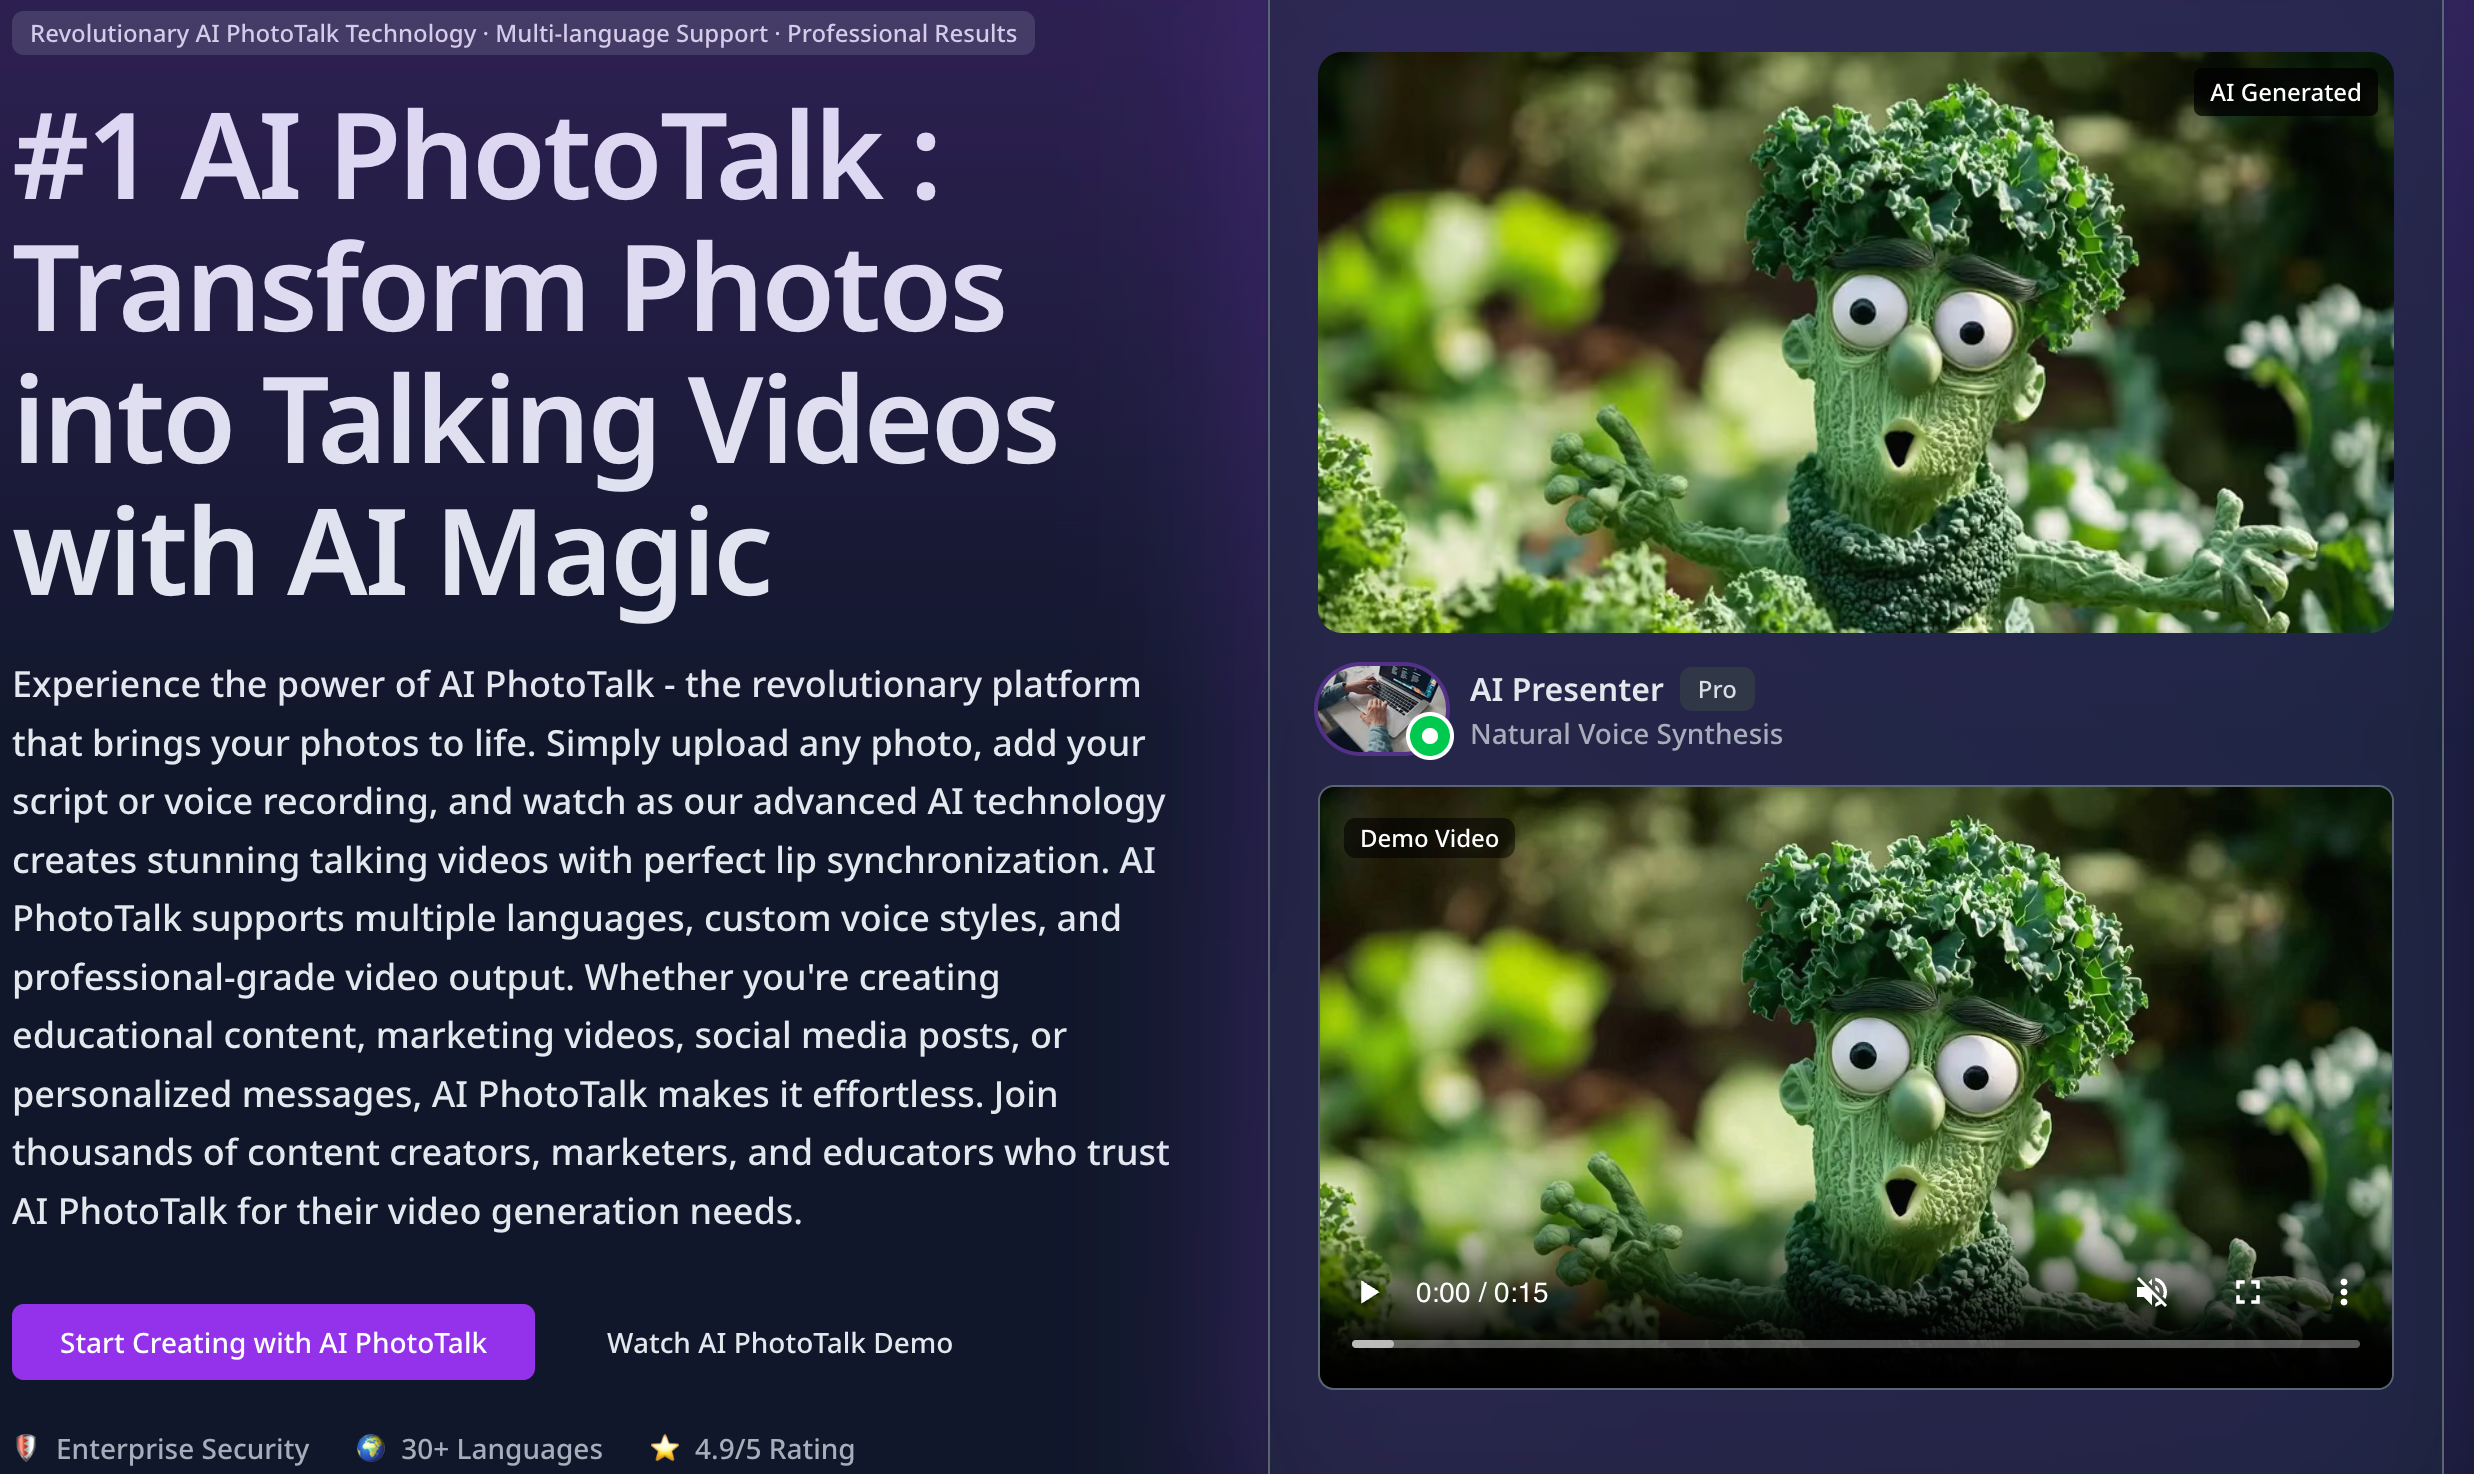This screenshot has height=1474, width=2474.
Task: Click the green online status indicator
Action: (1430, 737)
